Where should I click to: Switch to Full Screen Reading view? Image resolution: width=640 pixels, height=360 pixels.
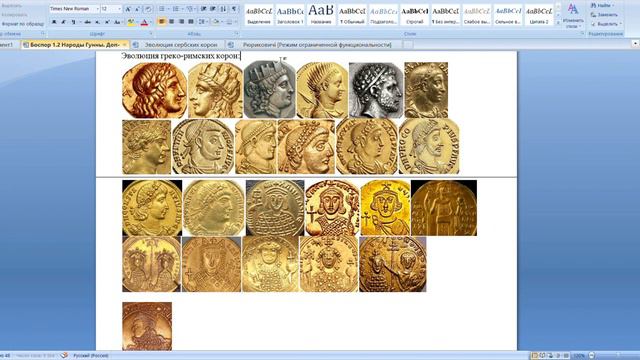pos(542,356)
